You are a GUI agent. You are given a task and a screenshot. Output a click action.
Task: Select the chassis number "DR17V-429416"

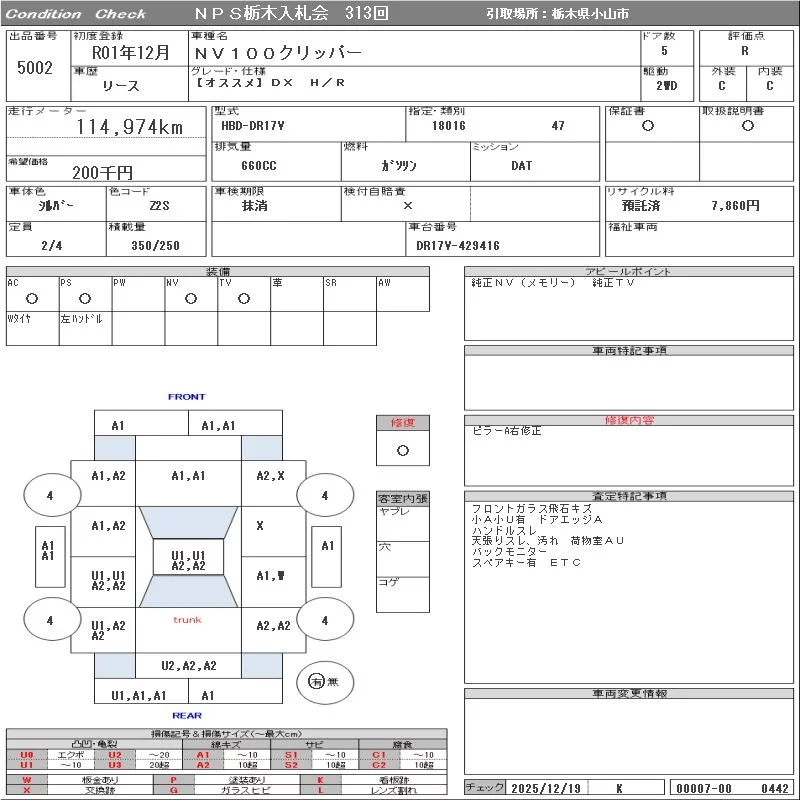click(458, 245)
